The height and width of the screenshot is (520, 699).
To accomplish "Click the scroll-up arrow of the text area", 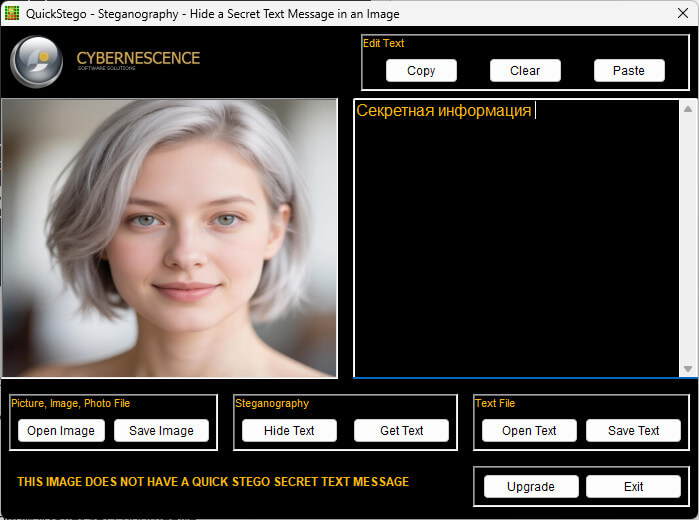I will (x=688, y=109).
